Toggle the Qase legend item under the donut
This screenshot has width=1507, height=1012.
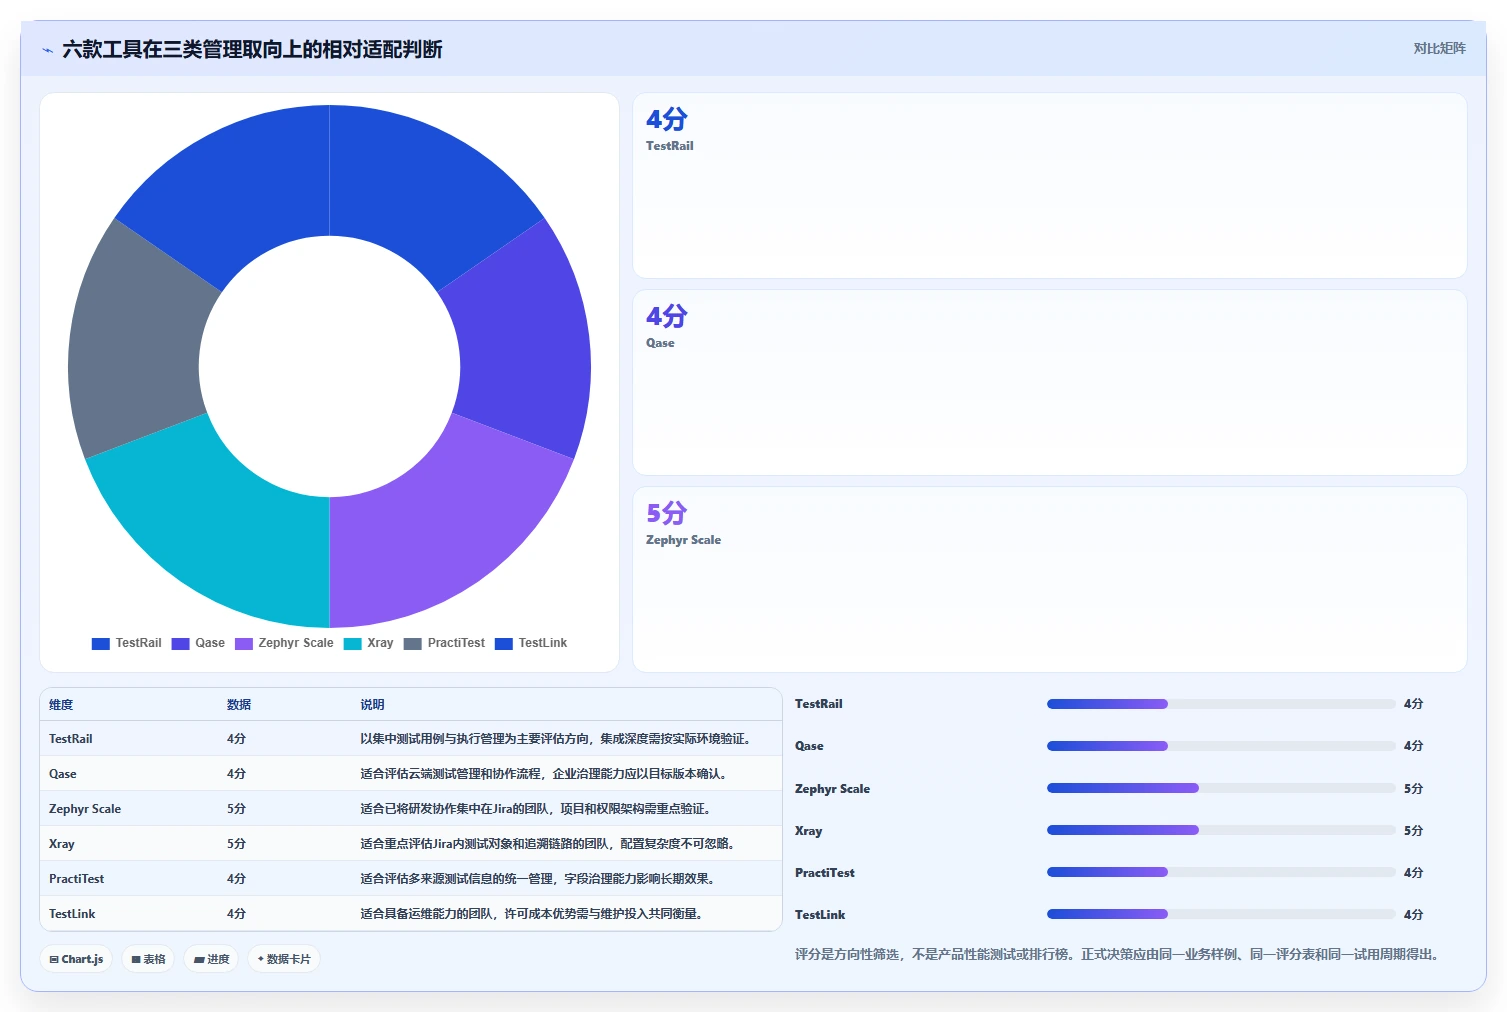198,643
